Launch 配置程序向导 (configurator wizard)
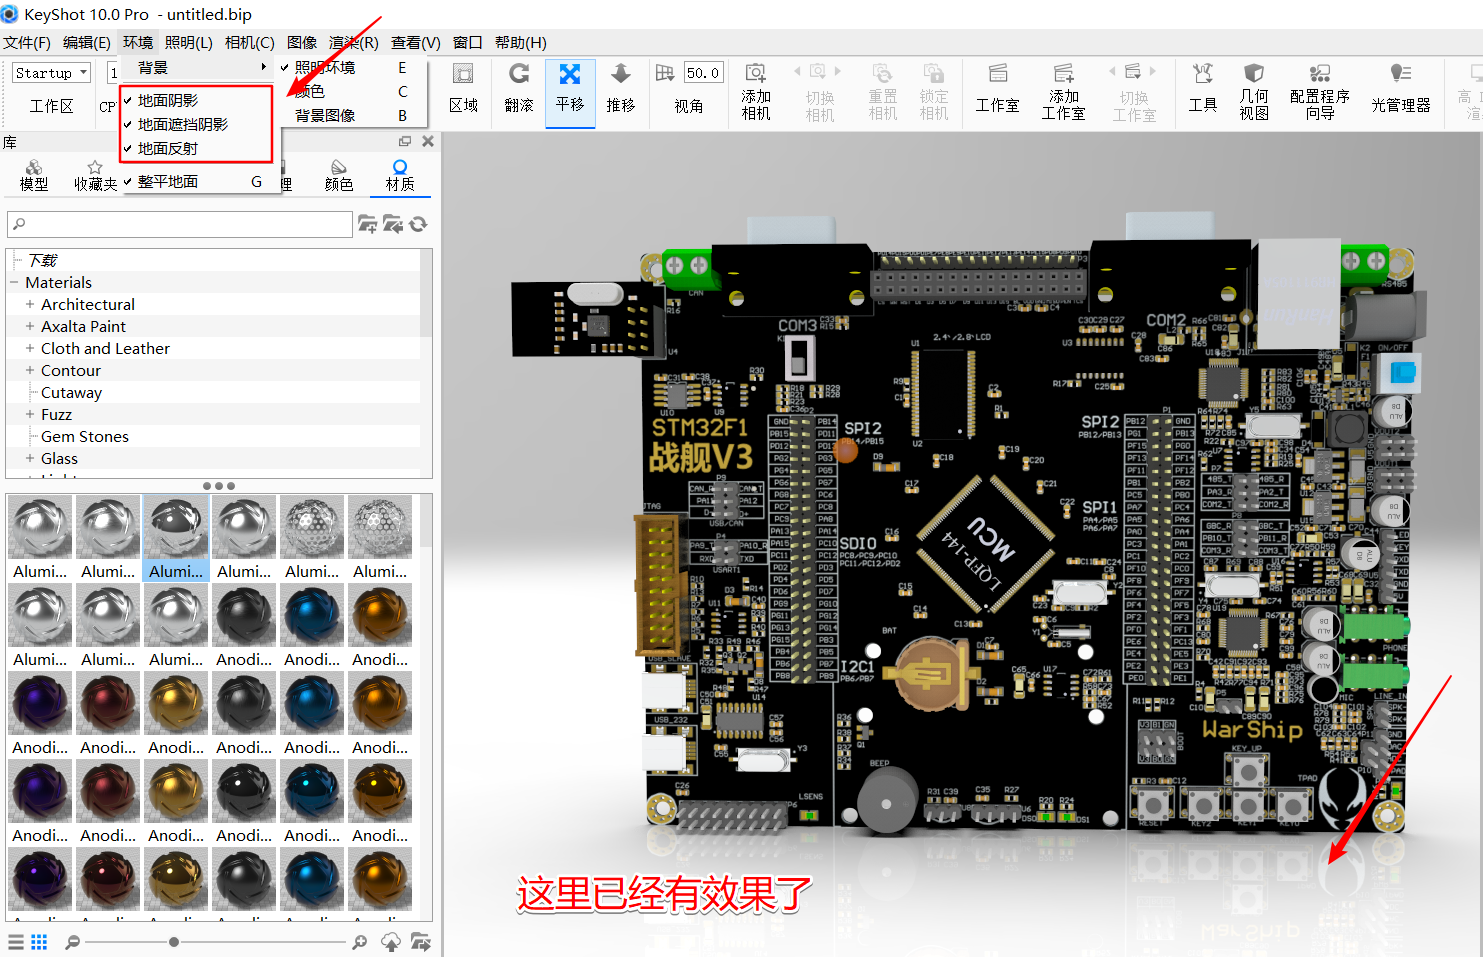The image size is (1483, 957). coord(1319,90)
